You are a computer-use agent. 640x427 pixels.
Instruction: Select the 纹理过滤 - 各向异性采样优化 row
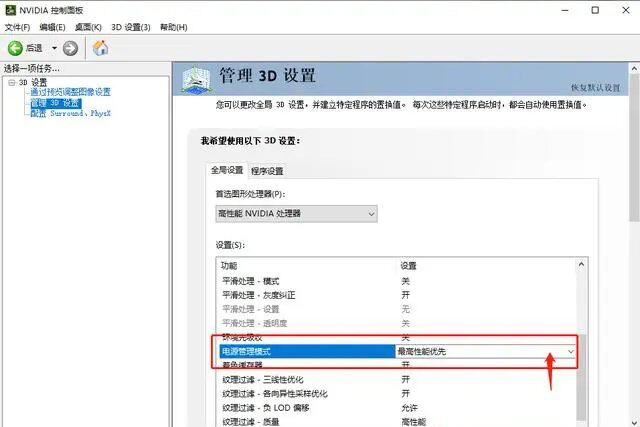(x=396, y=394)
